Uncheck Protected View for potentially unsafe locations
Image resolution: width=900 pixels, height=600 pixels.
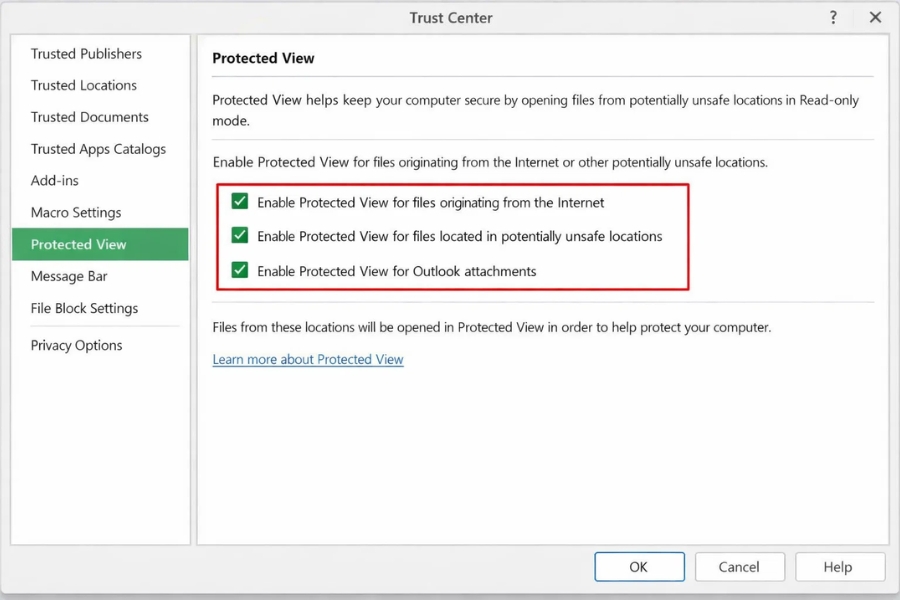(239, 236)
